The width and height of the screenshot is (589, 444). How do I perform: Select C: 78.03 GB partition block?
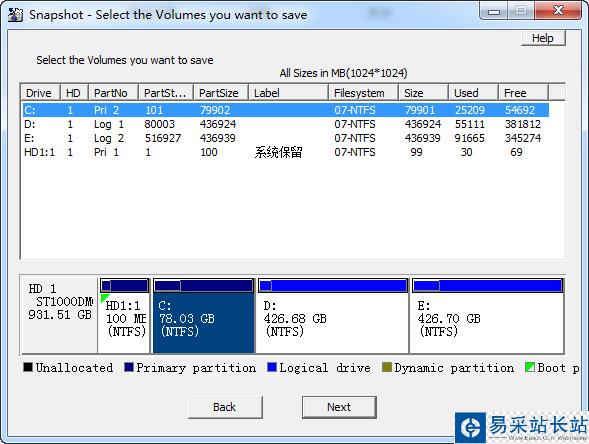(203, 316)
